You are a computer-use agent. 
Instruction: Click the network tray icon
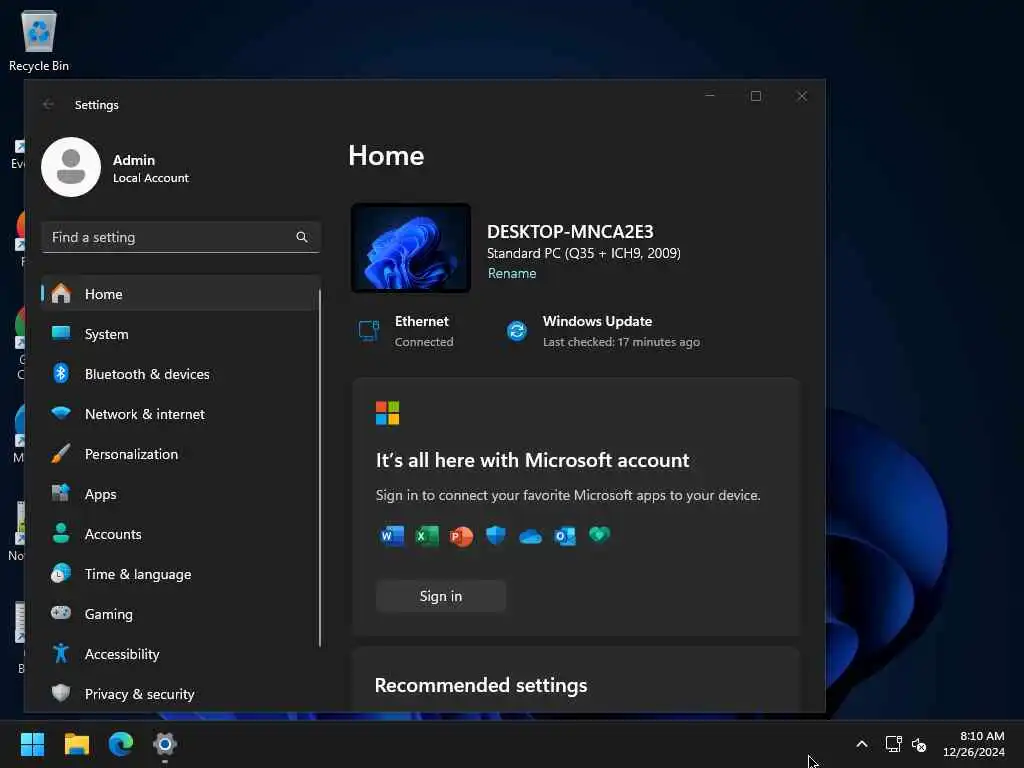(893, 744)
